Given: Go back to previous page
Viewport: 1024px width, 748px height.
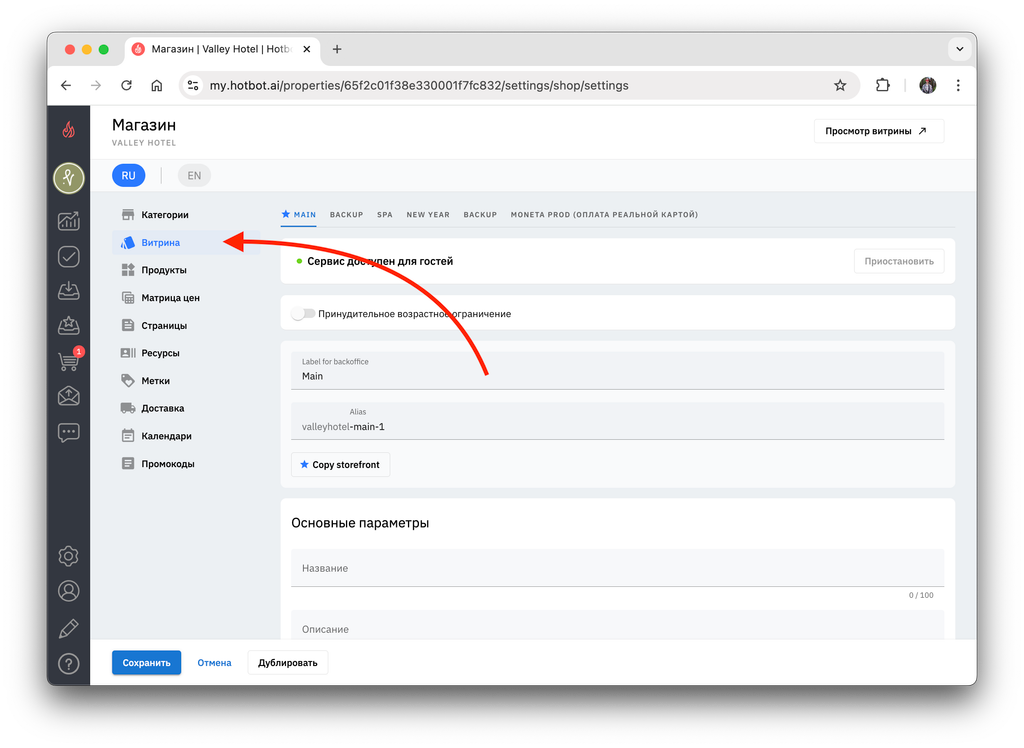Looking at the screenshot, I should (66, 86).
